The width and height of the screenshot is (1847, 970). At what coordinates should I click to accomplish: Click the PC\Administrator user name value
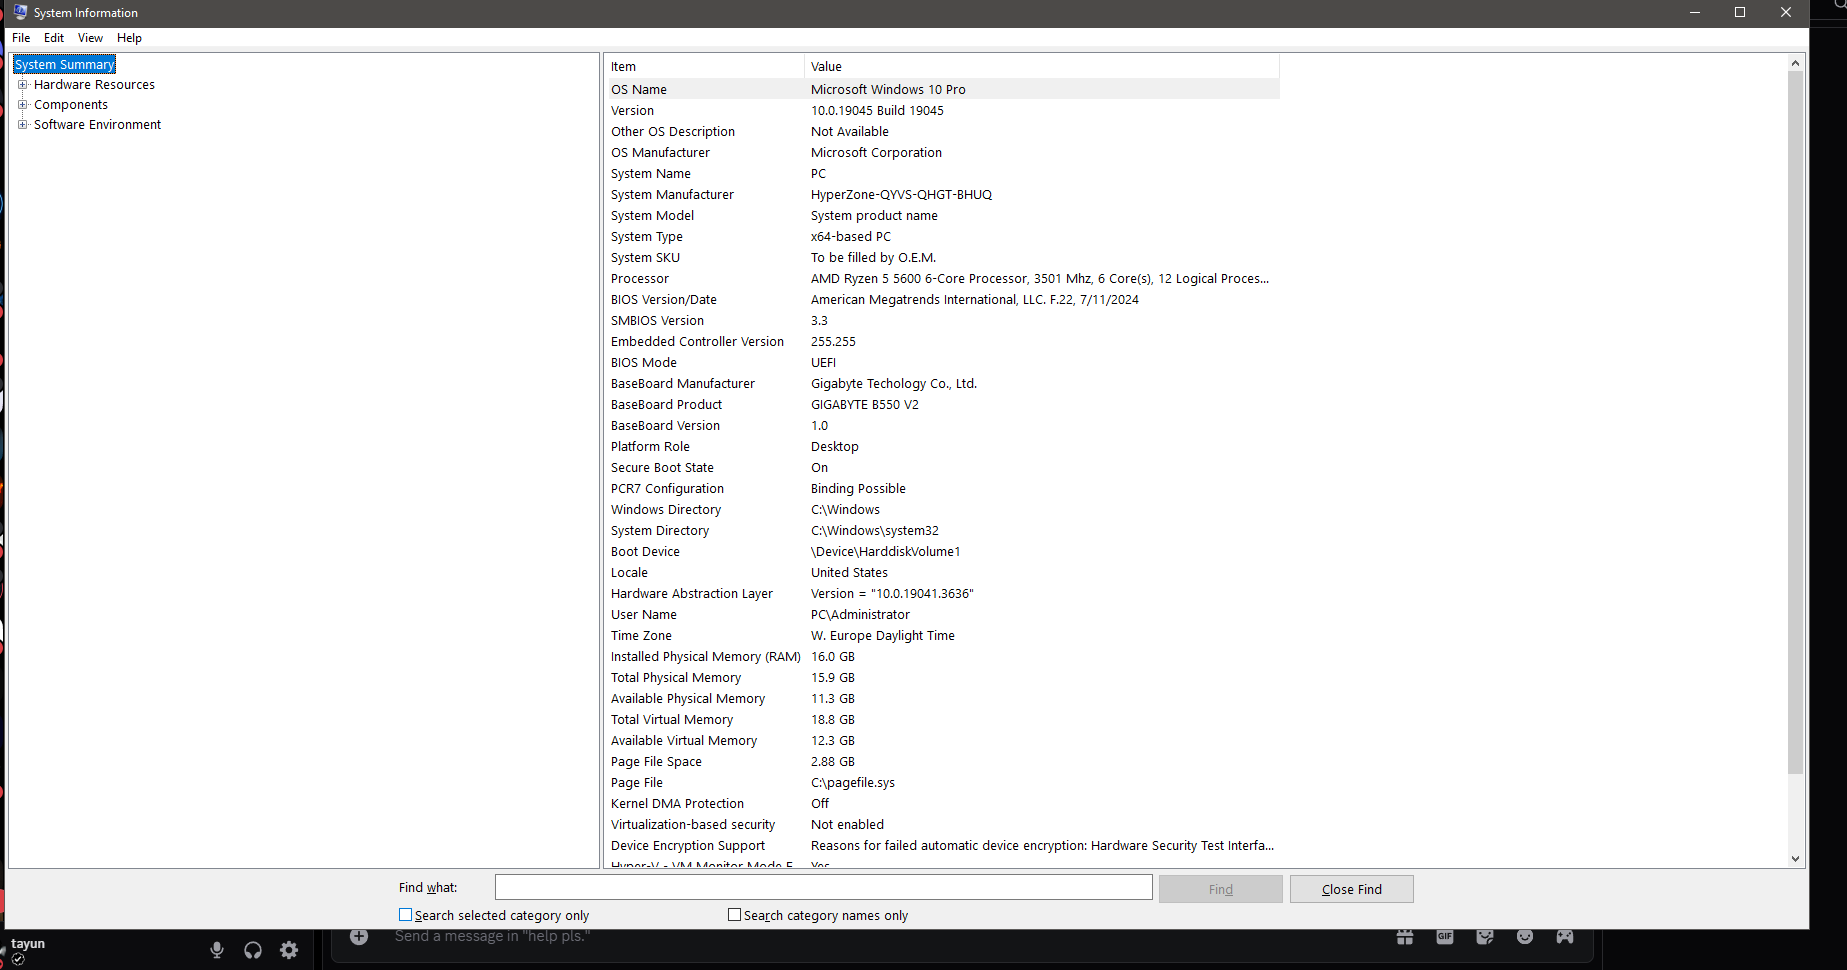[x=860, y=615]
